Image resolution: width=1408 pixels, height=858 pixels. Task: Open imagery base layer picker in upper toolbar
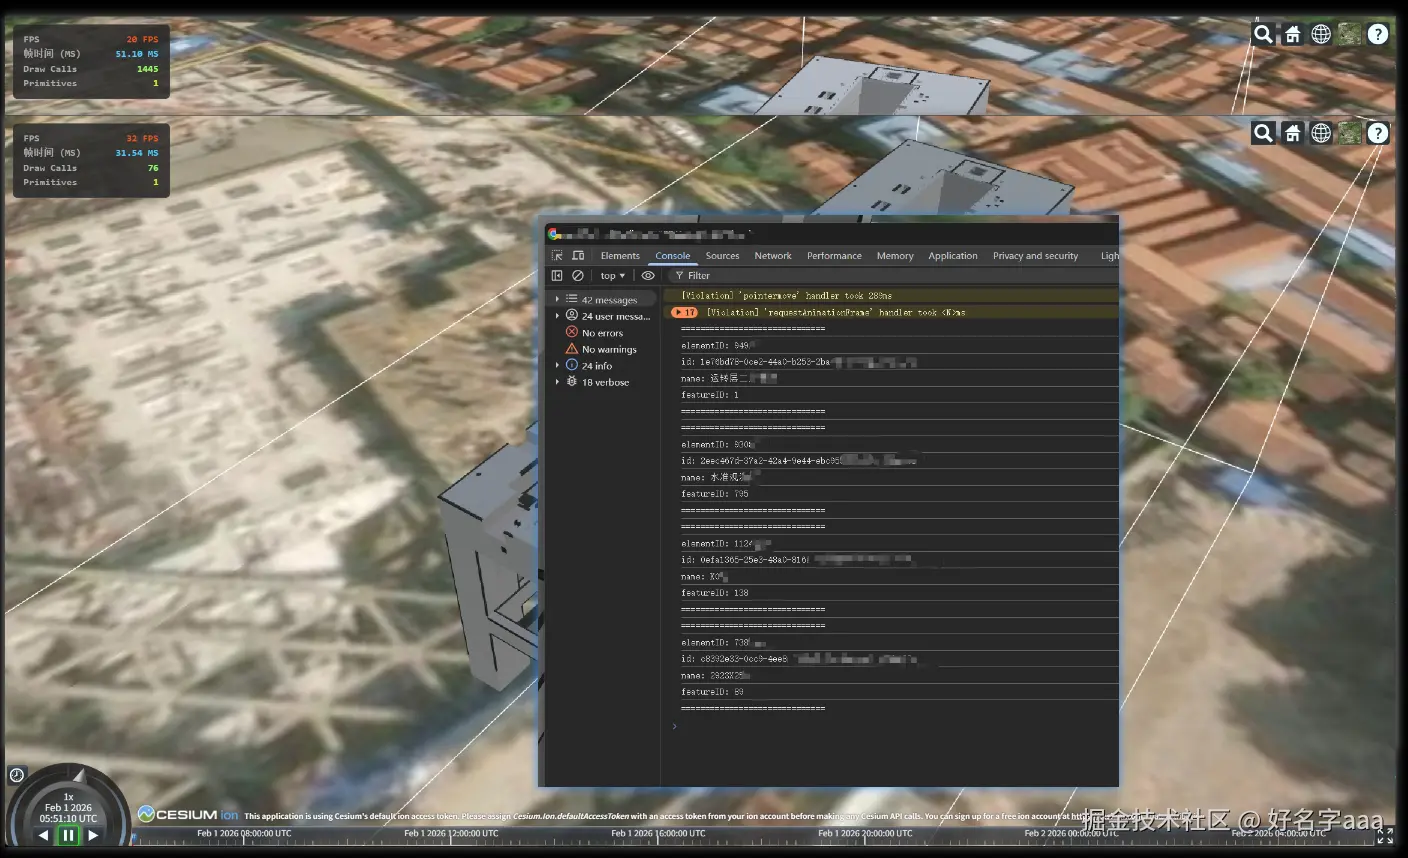pos(1350,35)
